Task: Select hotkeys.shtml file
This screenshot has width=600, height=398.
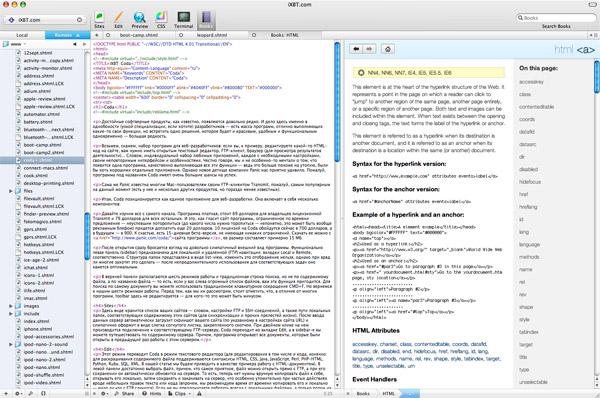Action: tap(39, 244)
